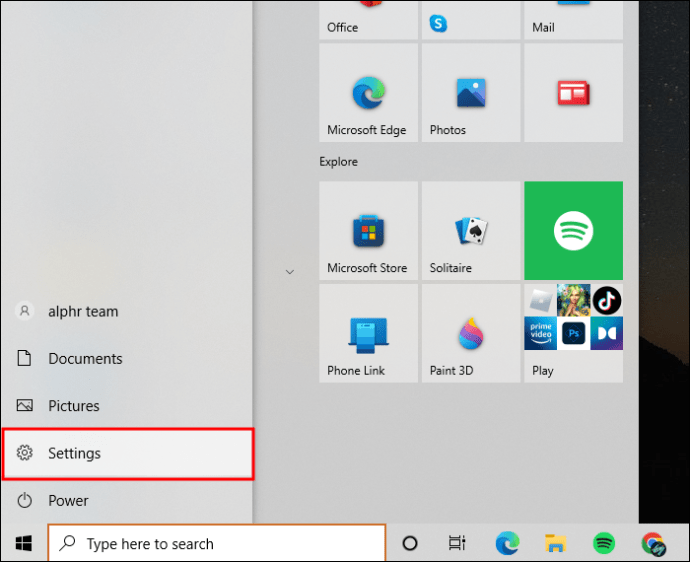Click the Type here to search box
Screen dimensions: 690x562
point(217,544)
